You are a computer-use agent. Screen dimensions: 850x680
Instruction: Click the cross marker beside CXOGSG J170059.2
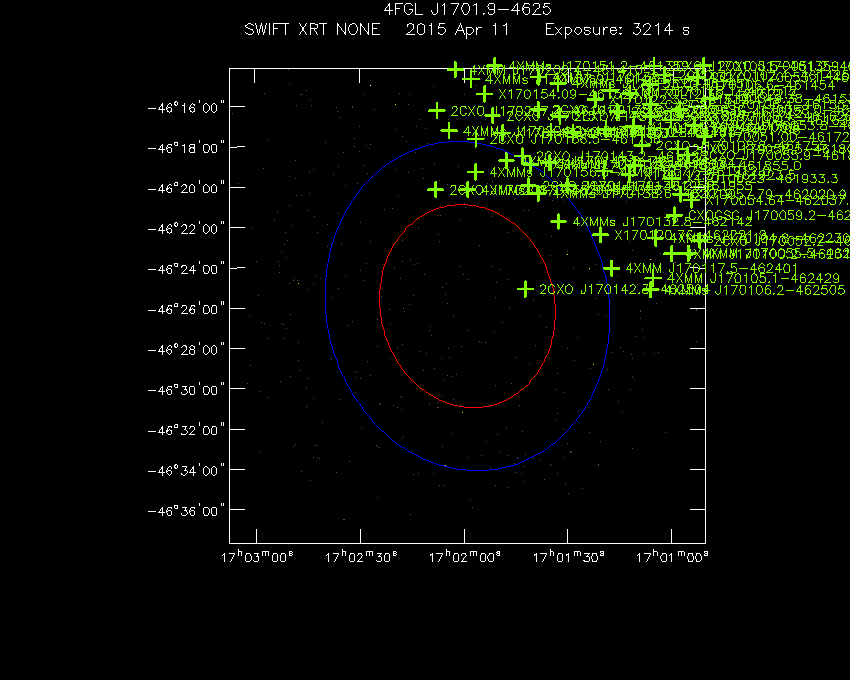tap(674, 215)
